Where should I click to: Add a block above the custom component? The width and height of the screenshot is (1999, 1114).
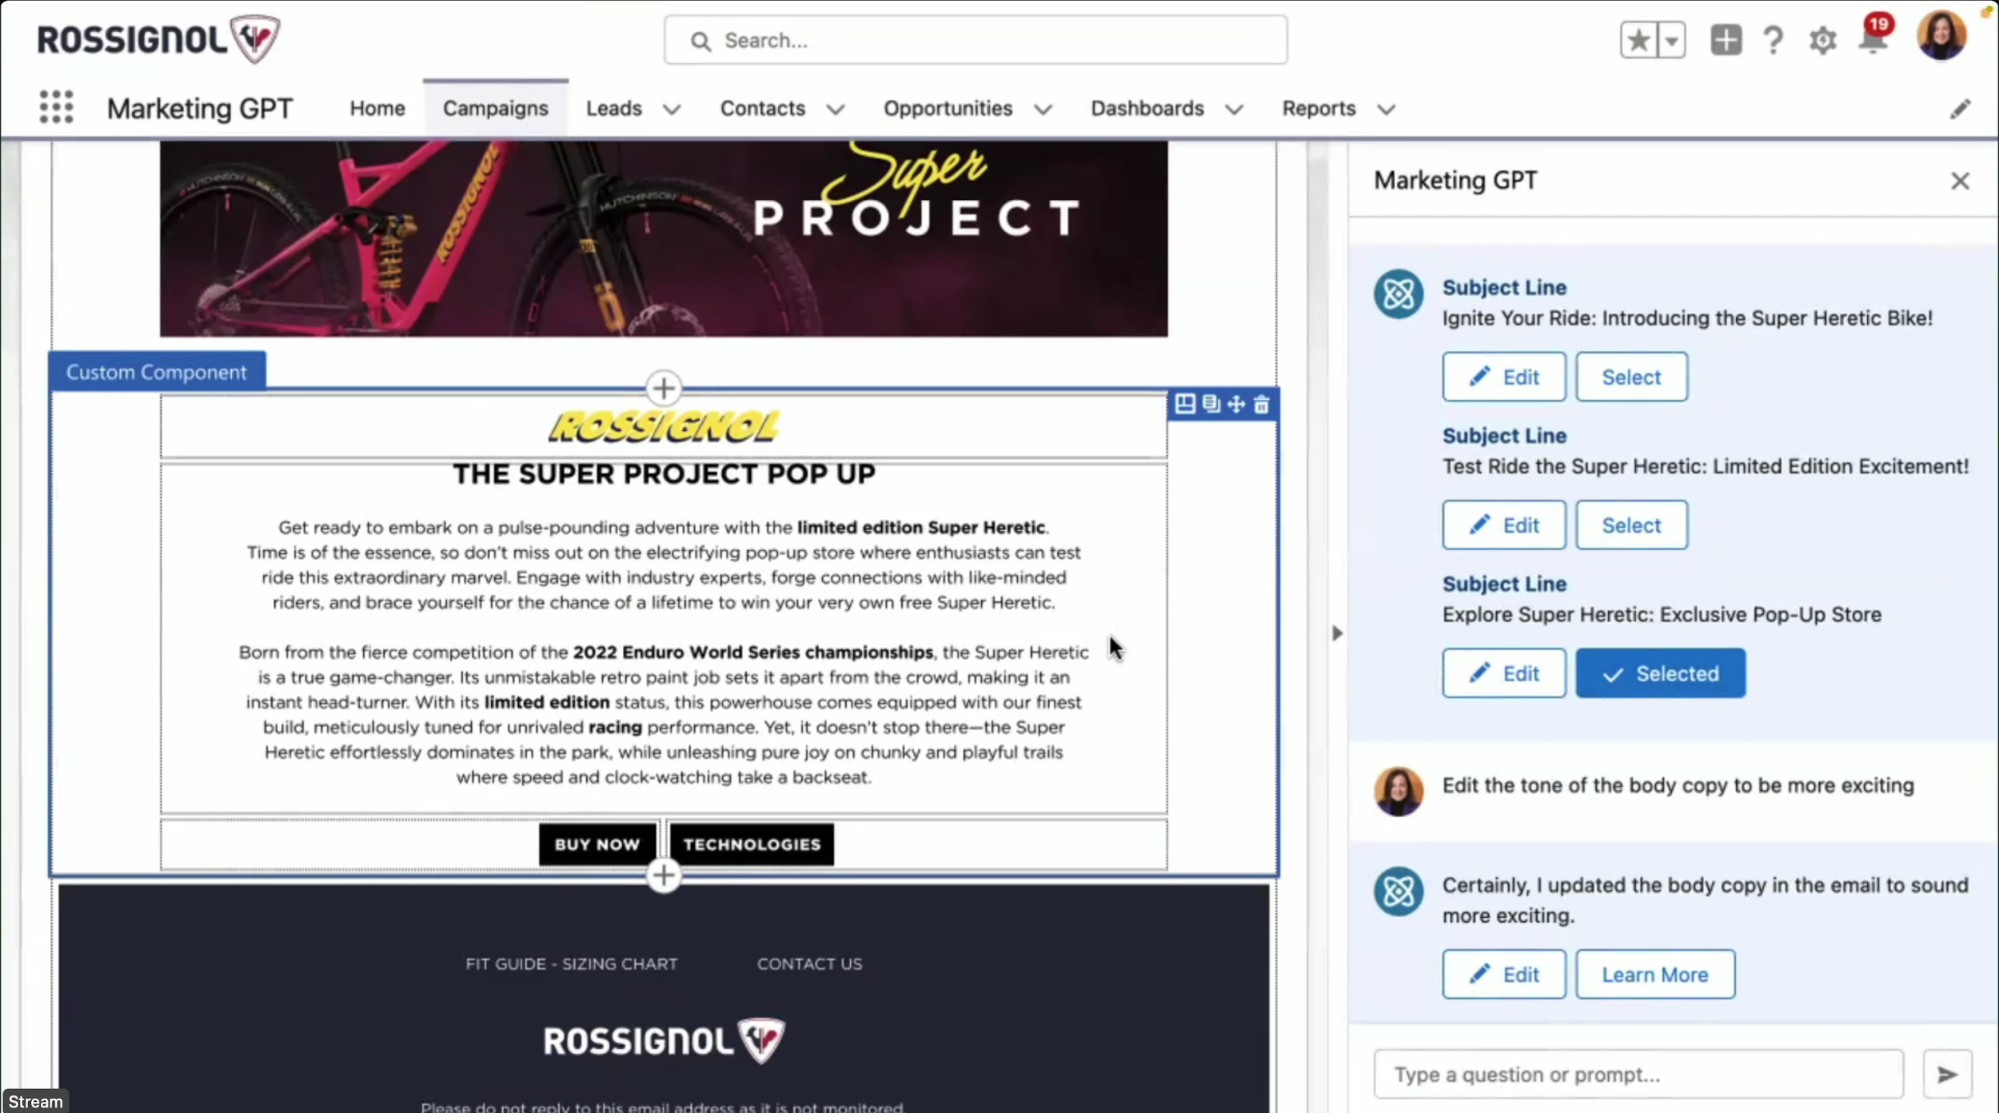(663, 388)
